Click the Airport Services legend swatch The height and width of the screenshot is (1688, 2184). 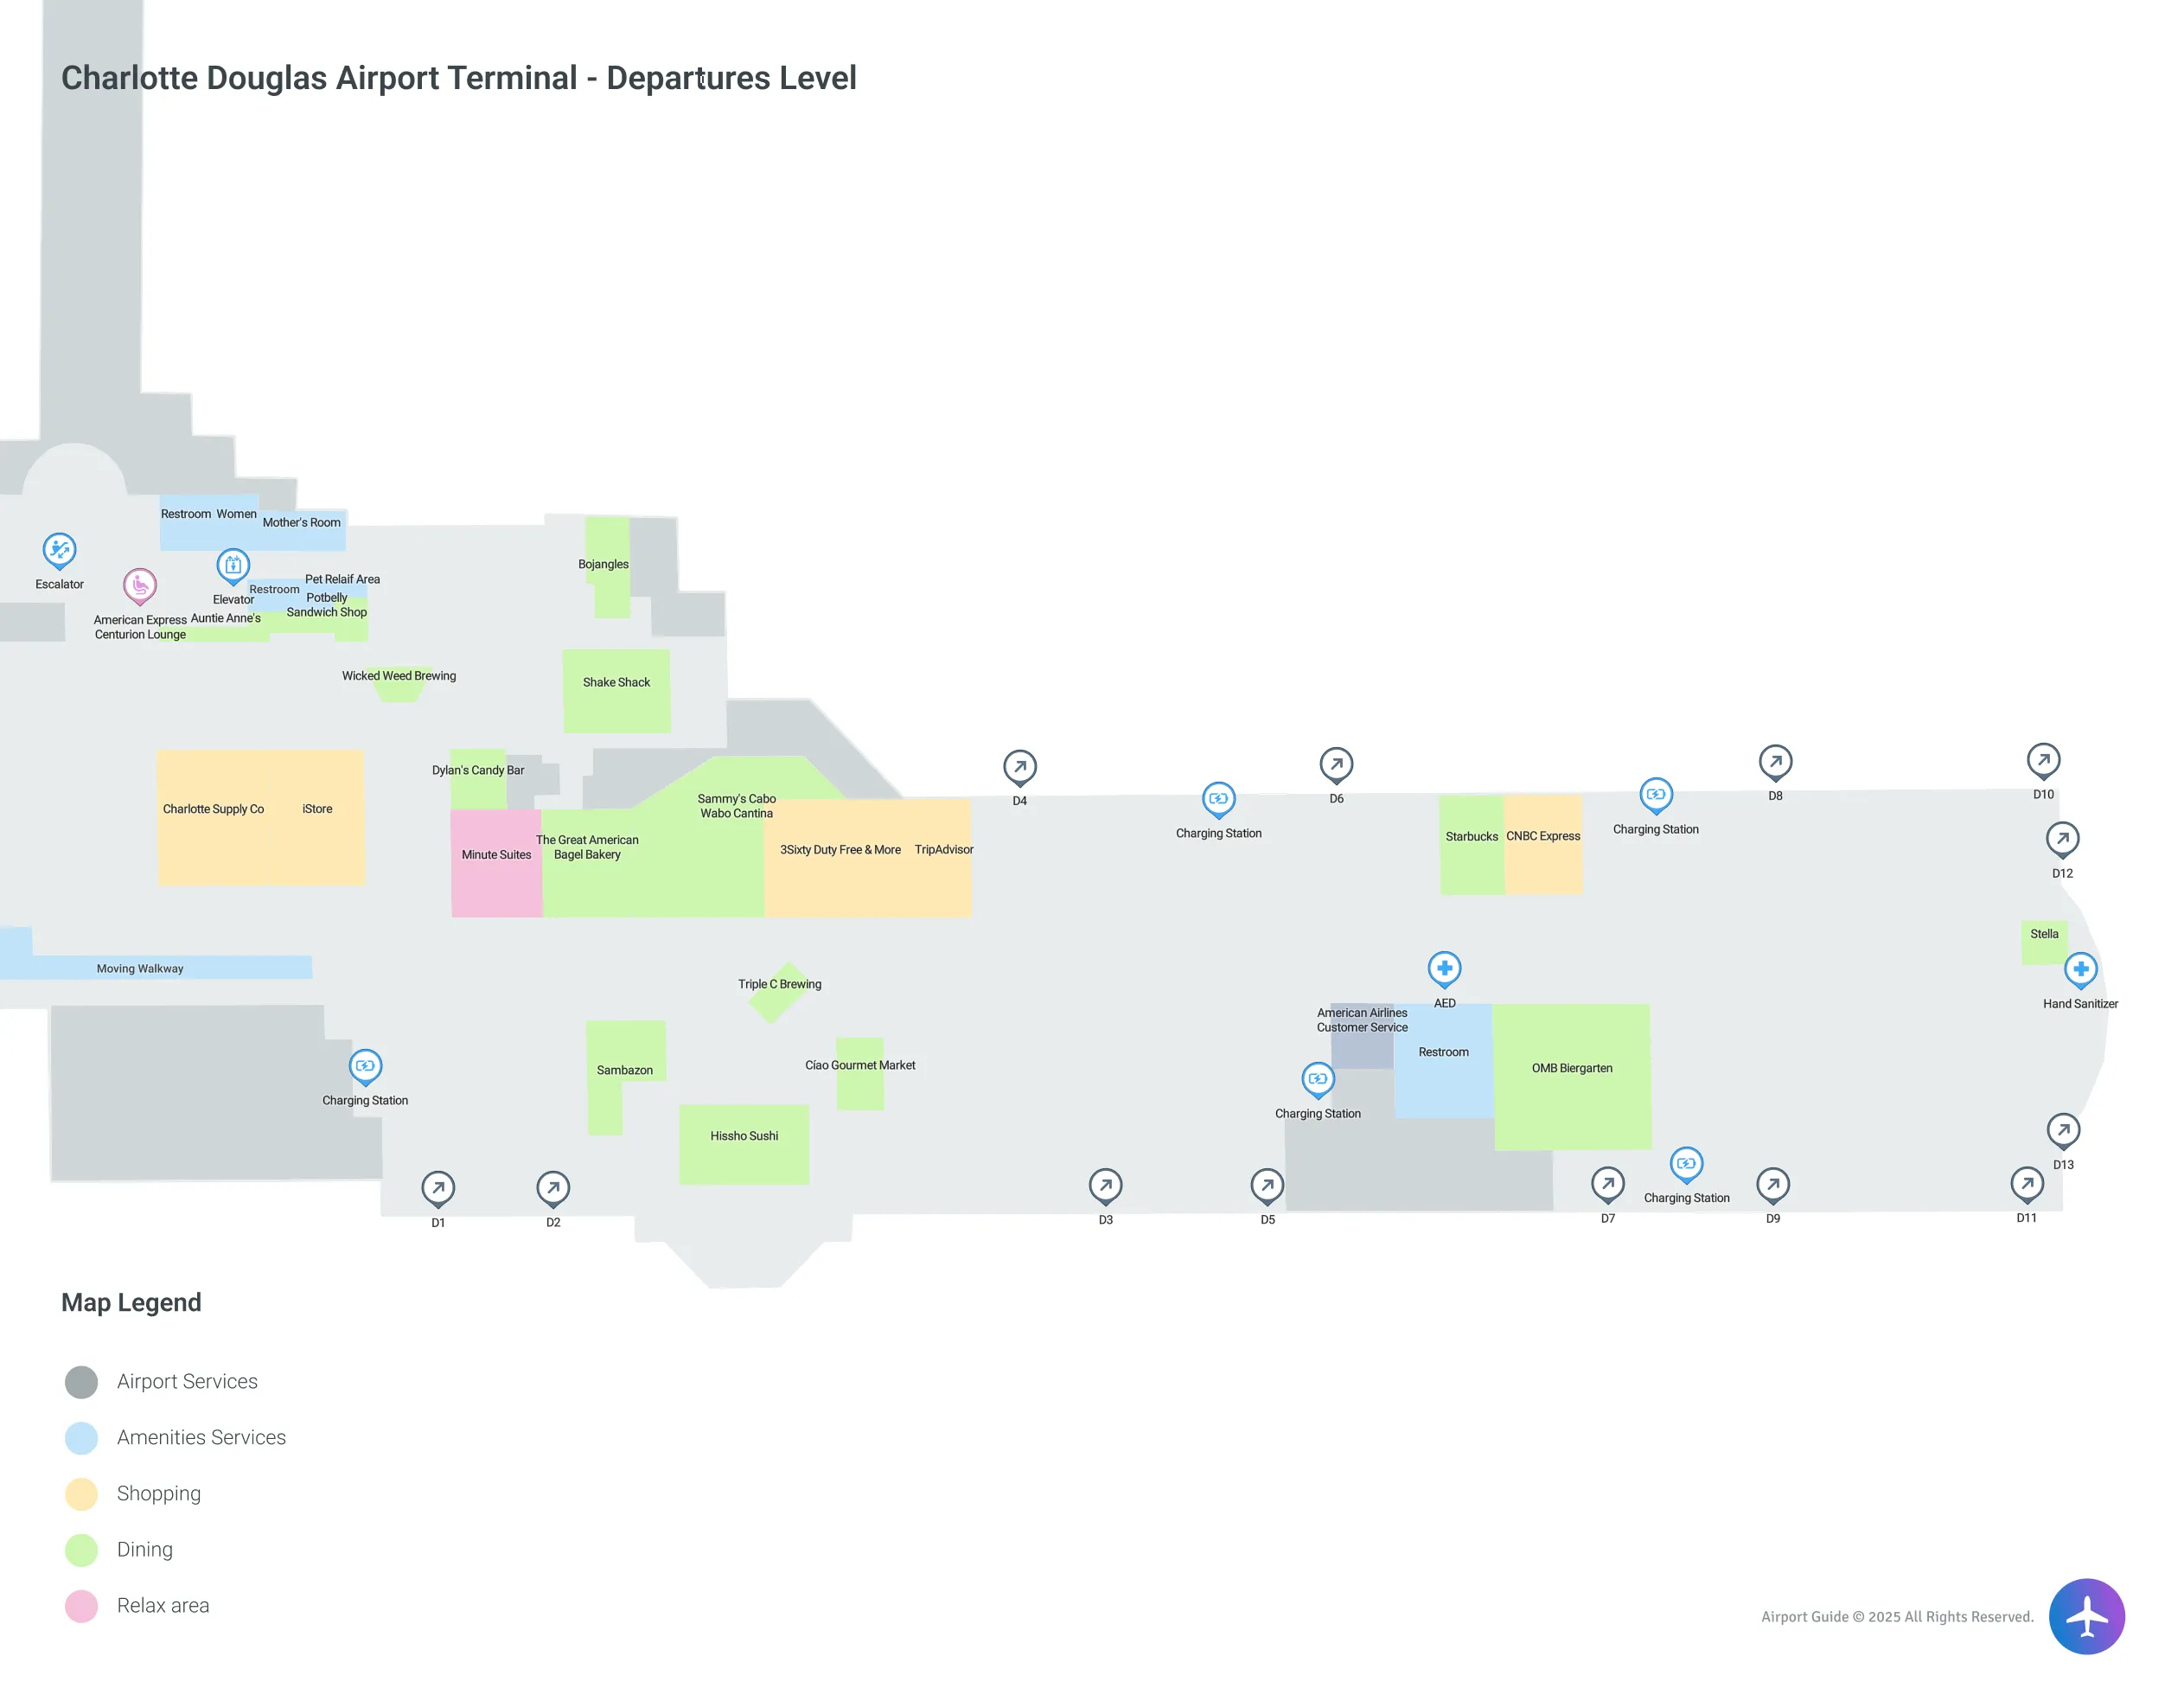81,1382
